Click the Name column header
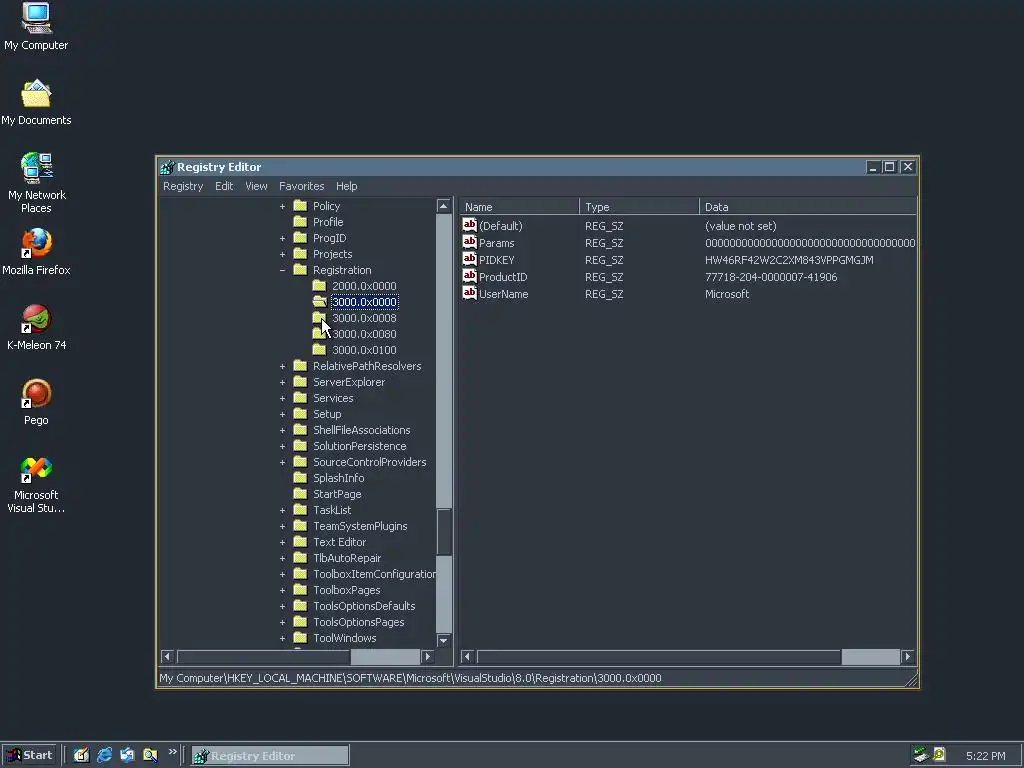Image resolution: width=1024 pixels, height=768 pixels. tap(519, 207)
